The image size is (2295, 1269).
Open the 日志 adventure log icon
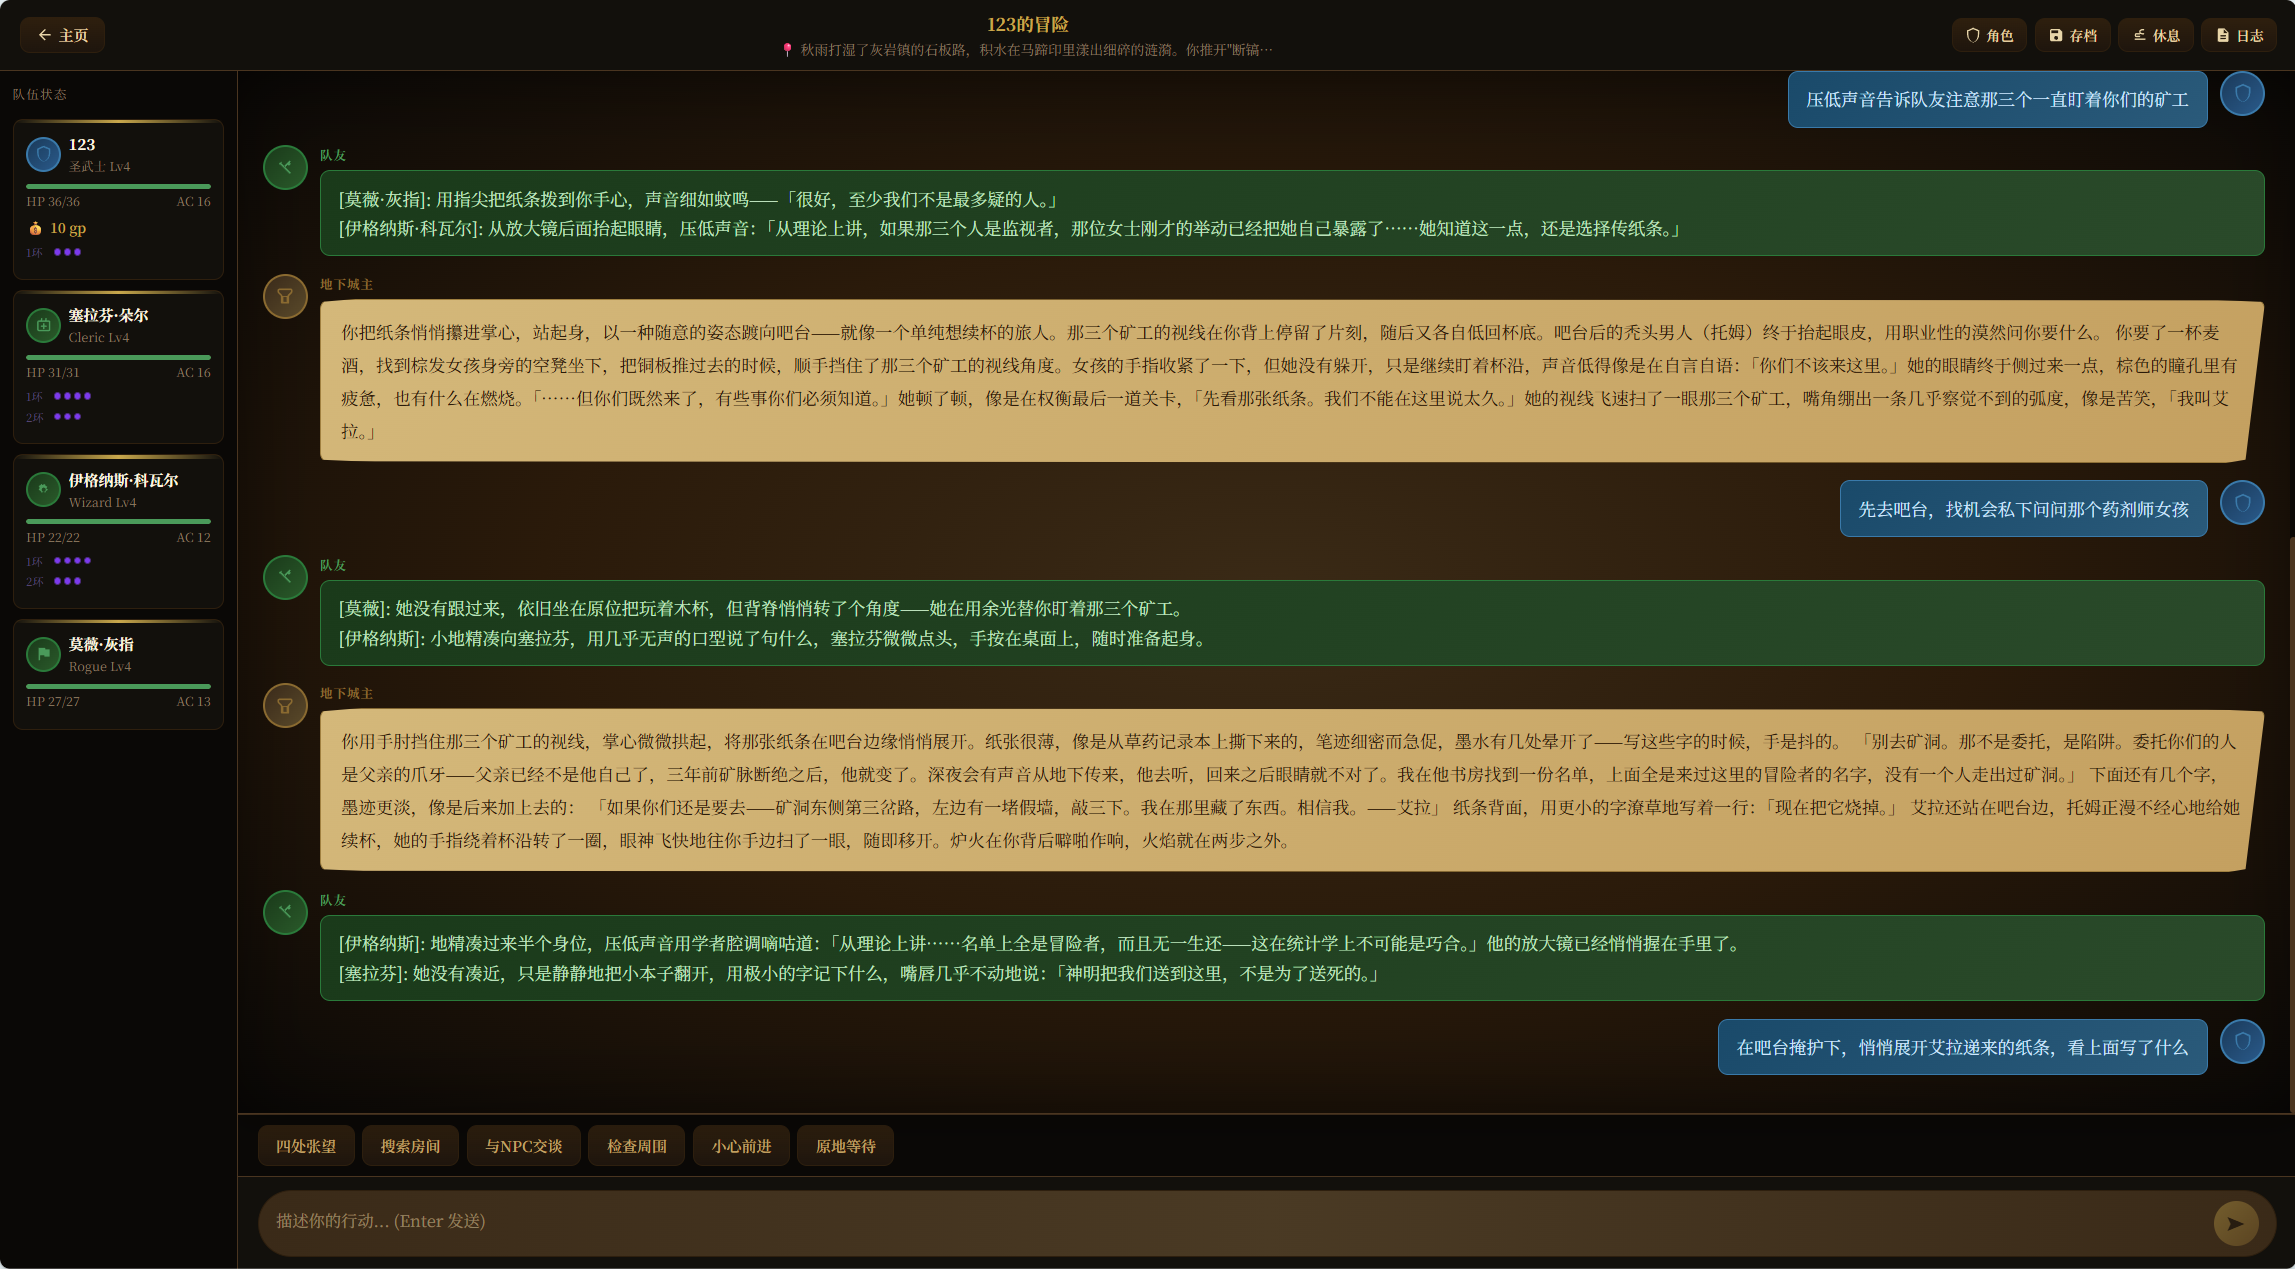click(x=2239, y=35)
